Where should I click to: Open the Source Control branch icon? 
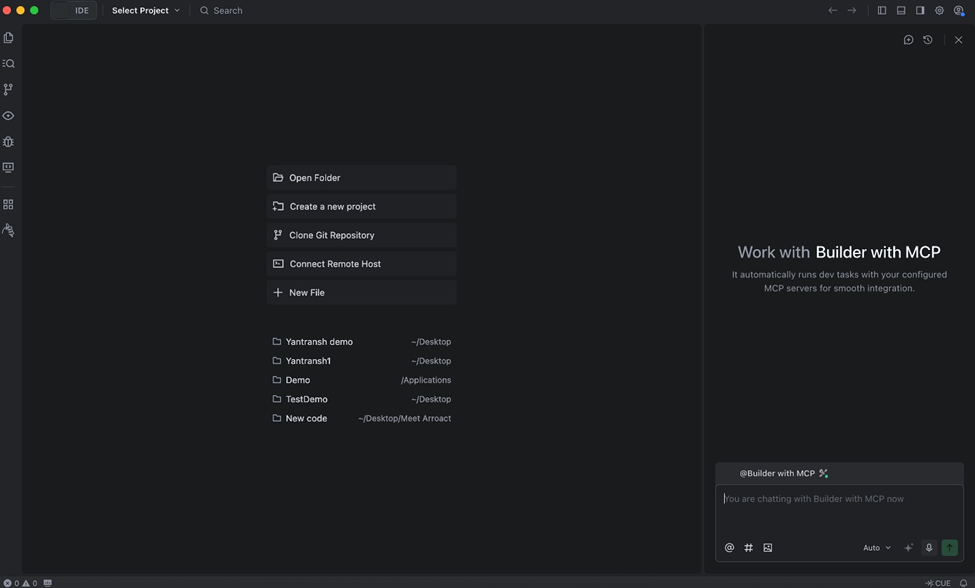point(8,90)
